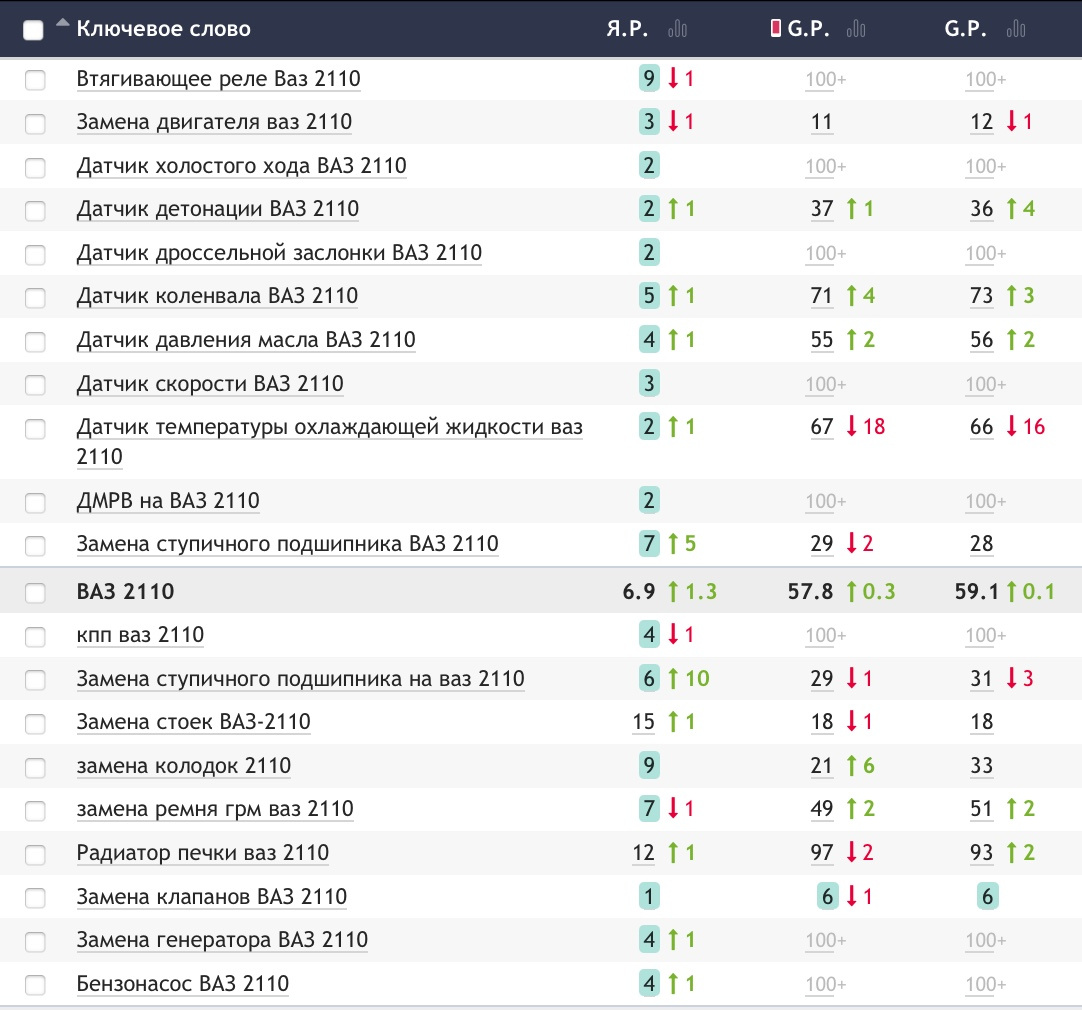Mark the Датчик детонации ВАЗ 2110 checkbox
This screenshot has height=1010, width=1082.
coord(35,210)
